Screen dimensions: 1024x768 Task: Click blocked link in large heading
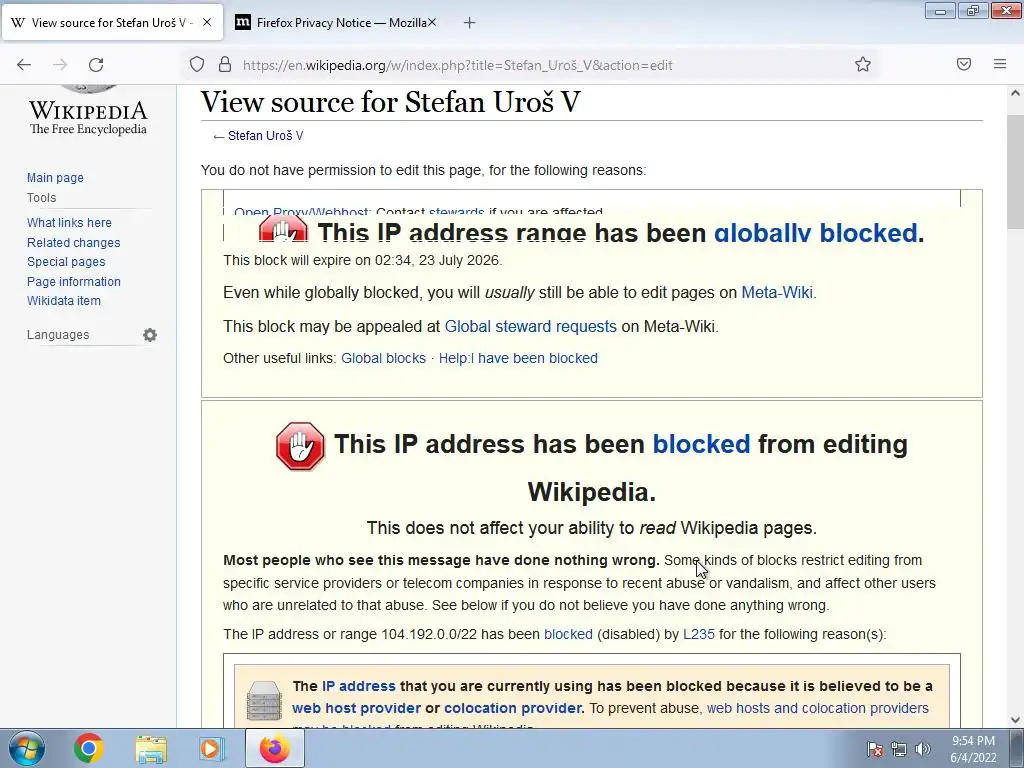701,444
